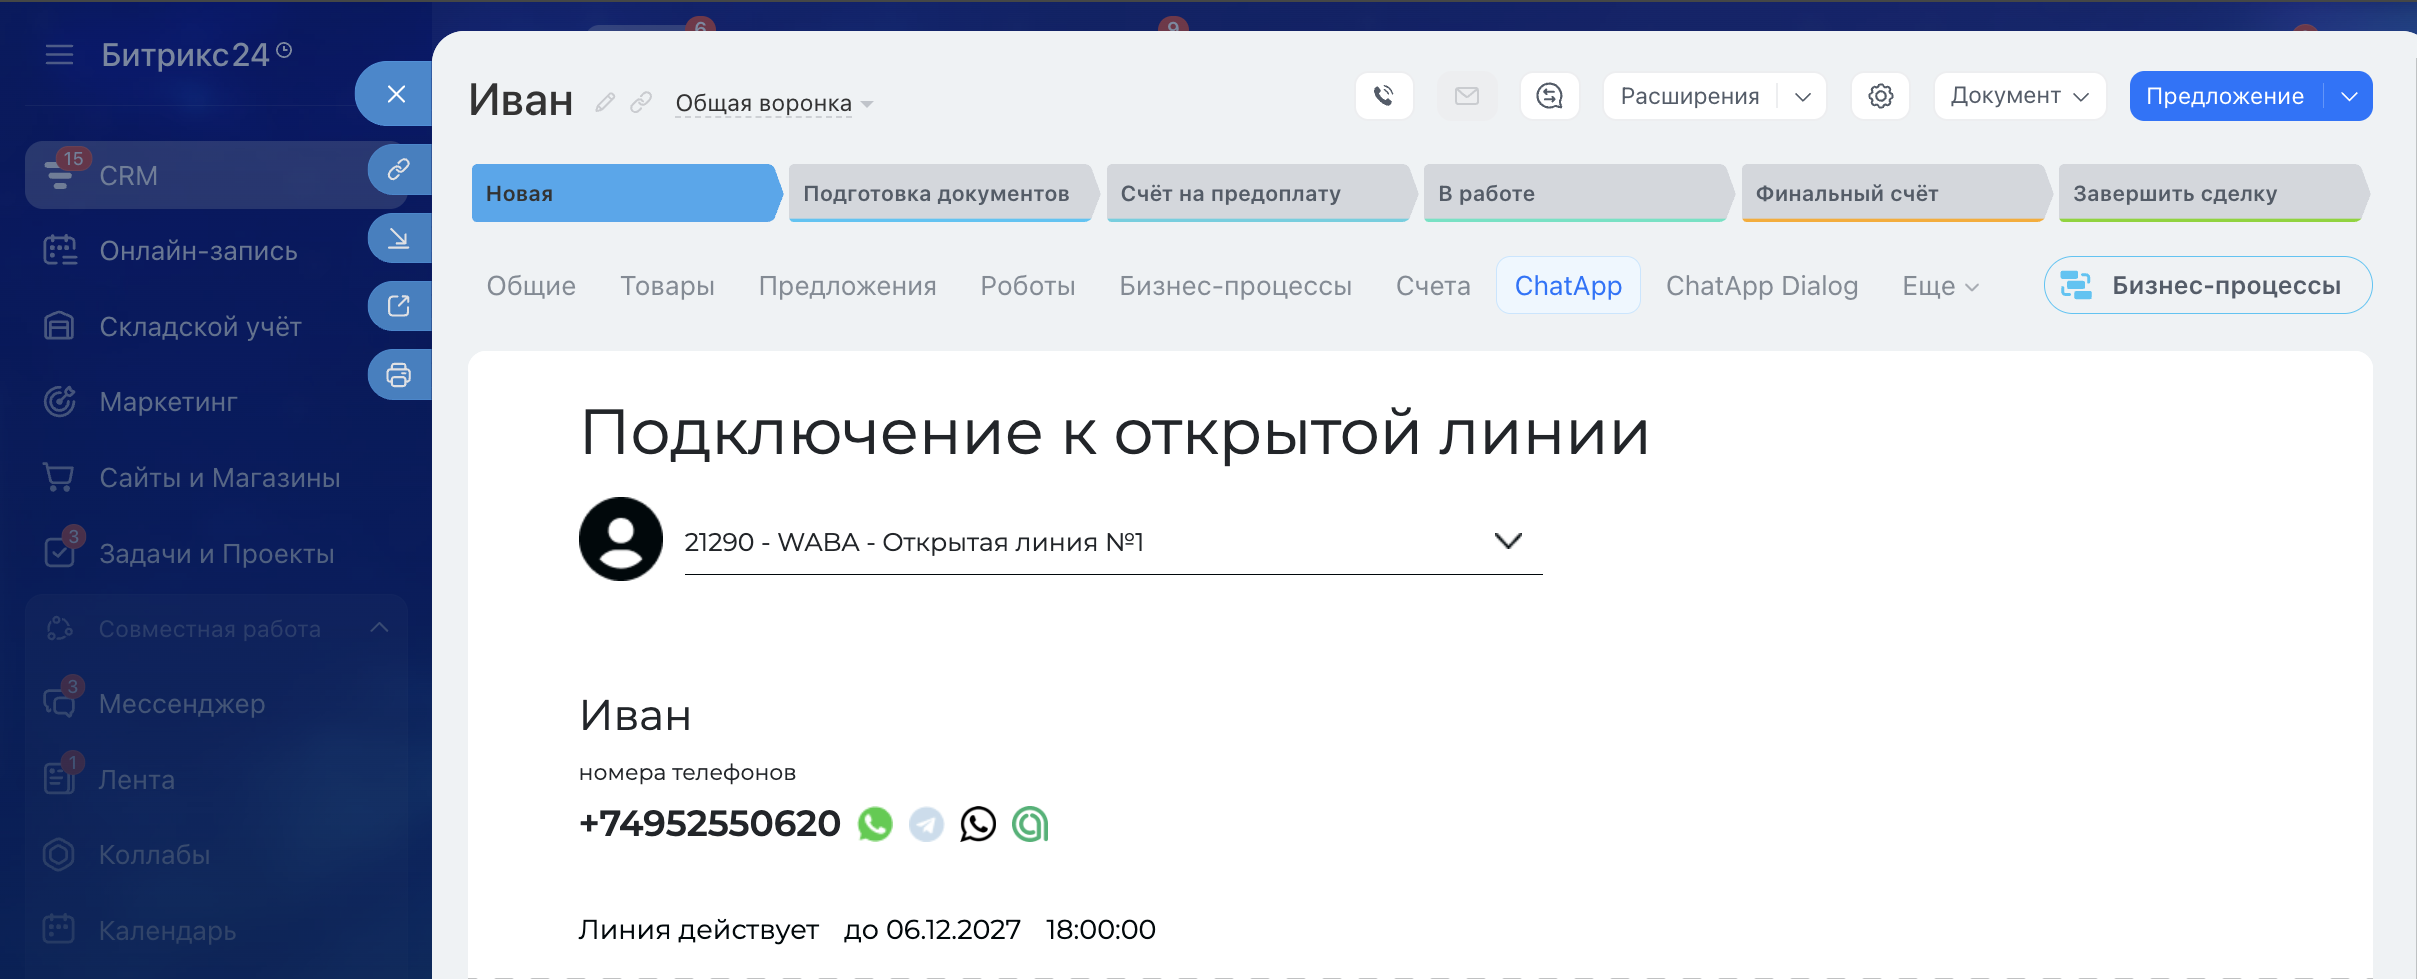
Task: Click the phone call icon in header
Action: tap(1384, 96)
